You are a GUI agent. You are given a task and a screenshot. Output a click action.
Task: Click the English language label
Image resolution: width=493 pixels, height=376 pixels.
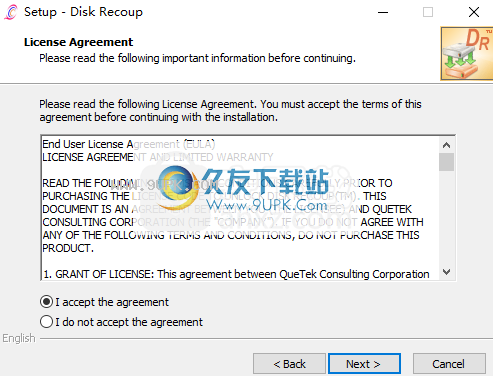(x=19, y=338)
